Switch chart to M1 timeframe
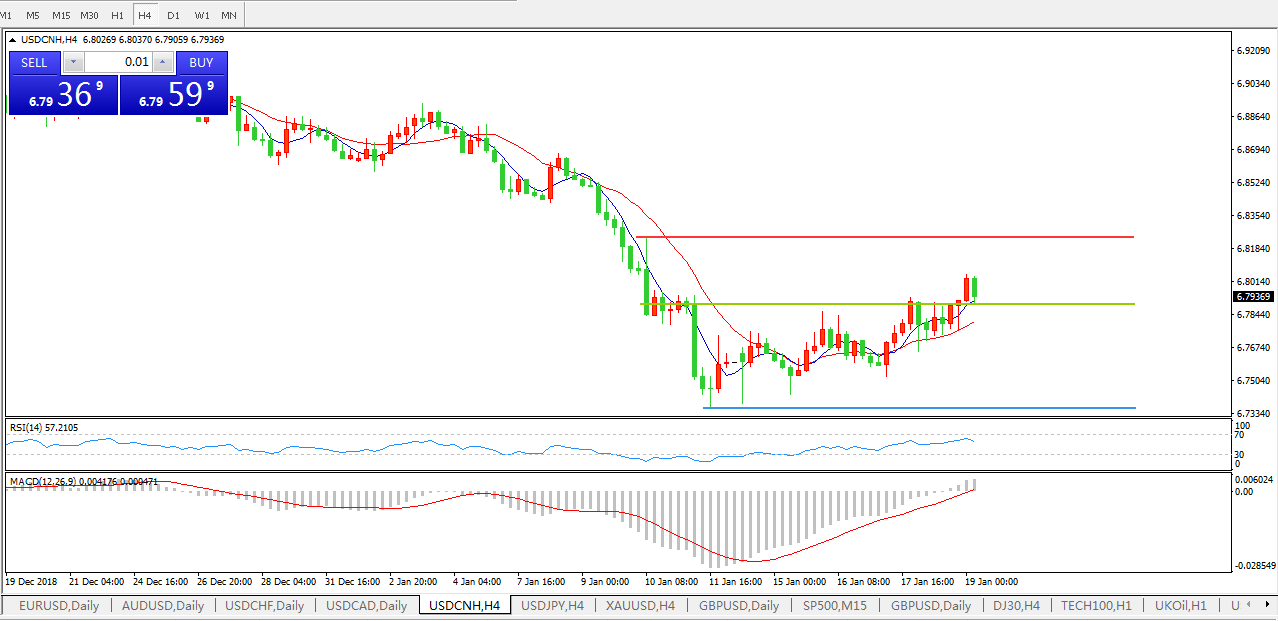 click(x=6, y=15)
